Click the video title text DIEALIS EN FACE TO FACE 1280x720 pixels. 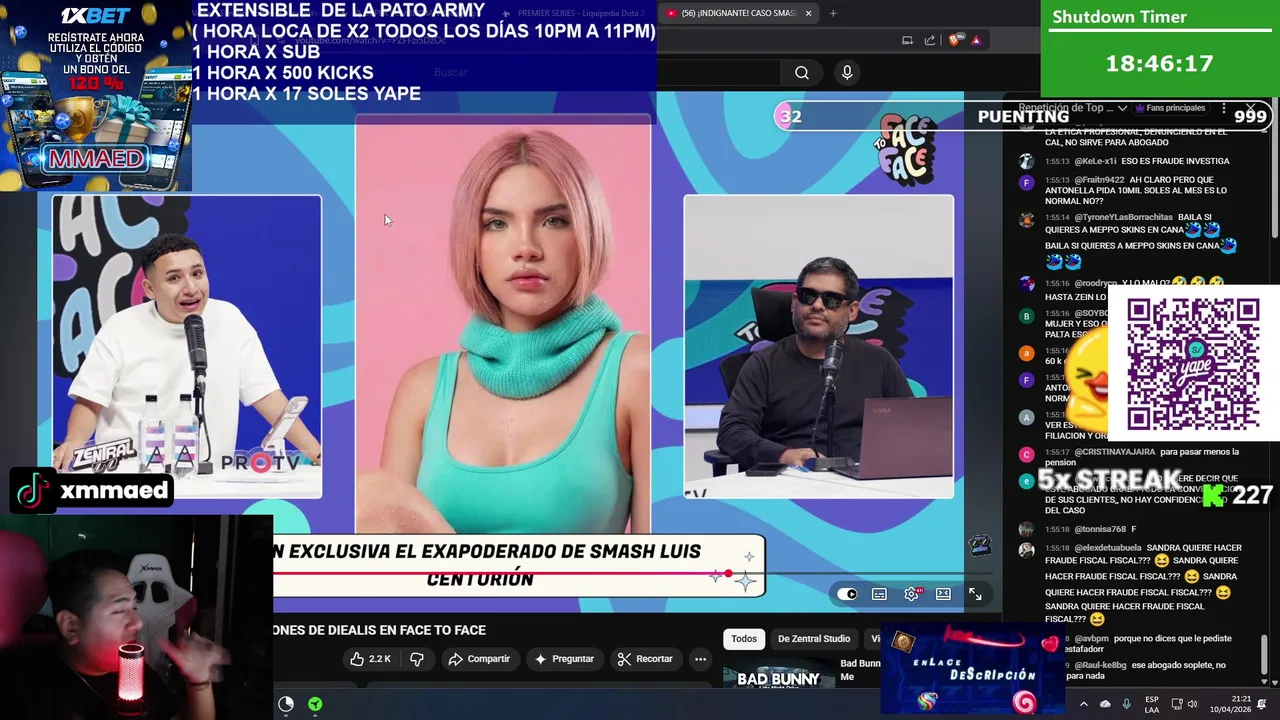(x=407, y=630)
